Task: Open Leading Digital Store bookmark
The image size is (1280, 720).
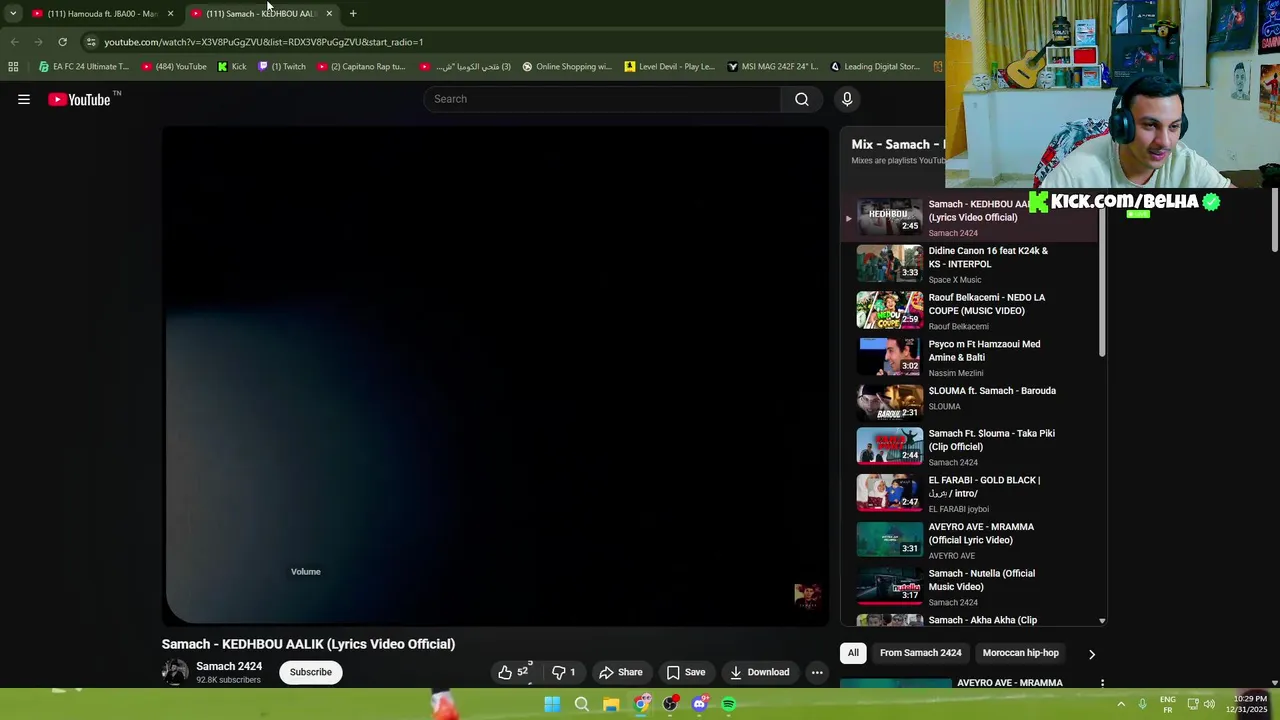Action: pyautogui.click(x=875, y=67)
